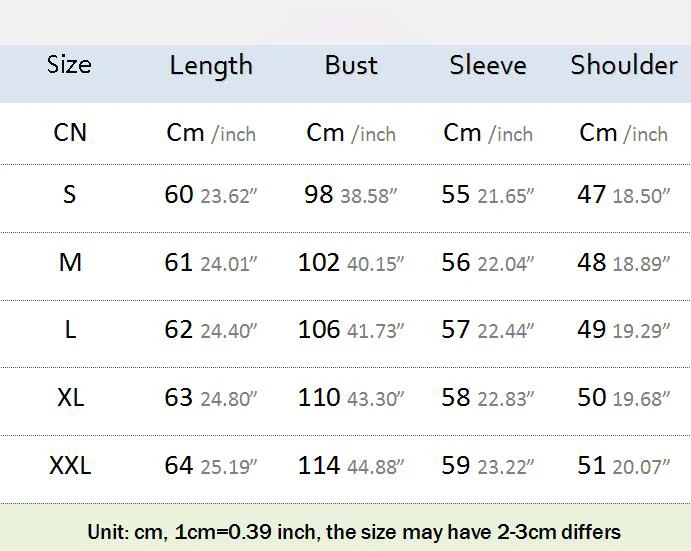Click the Bust column header
The image size is (691, 551).
tap(351, 65)
